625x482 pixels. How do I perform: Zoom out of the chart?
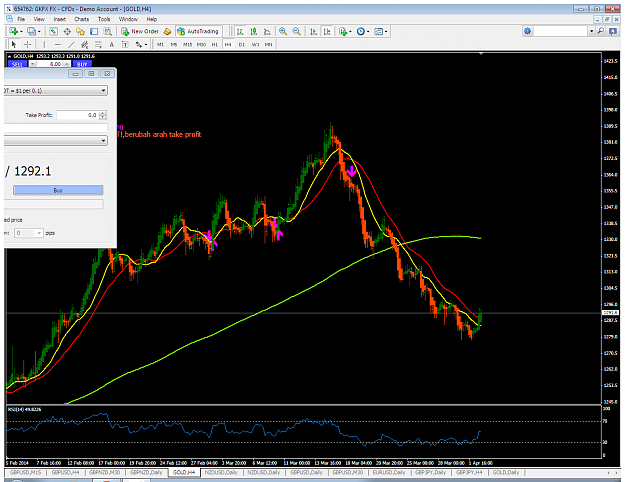click(297, 31)
